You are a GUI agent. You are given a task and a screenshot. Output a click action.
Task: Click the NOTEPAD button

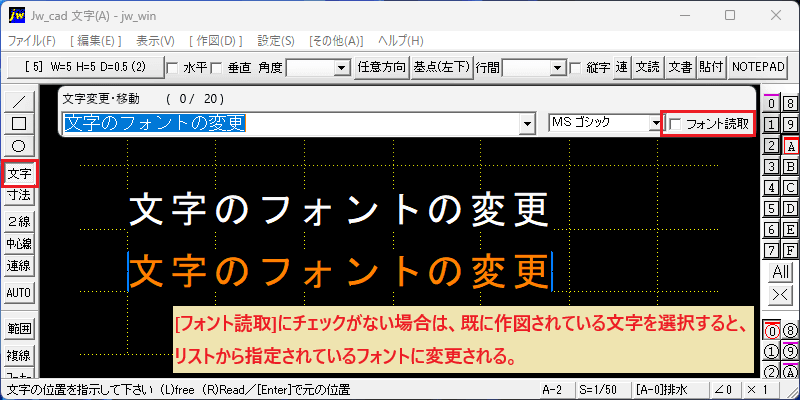(757, 67)
